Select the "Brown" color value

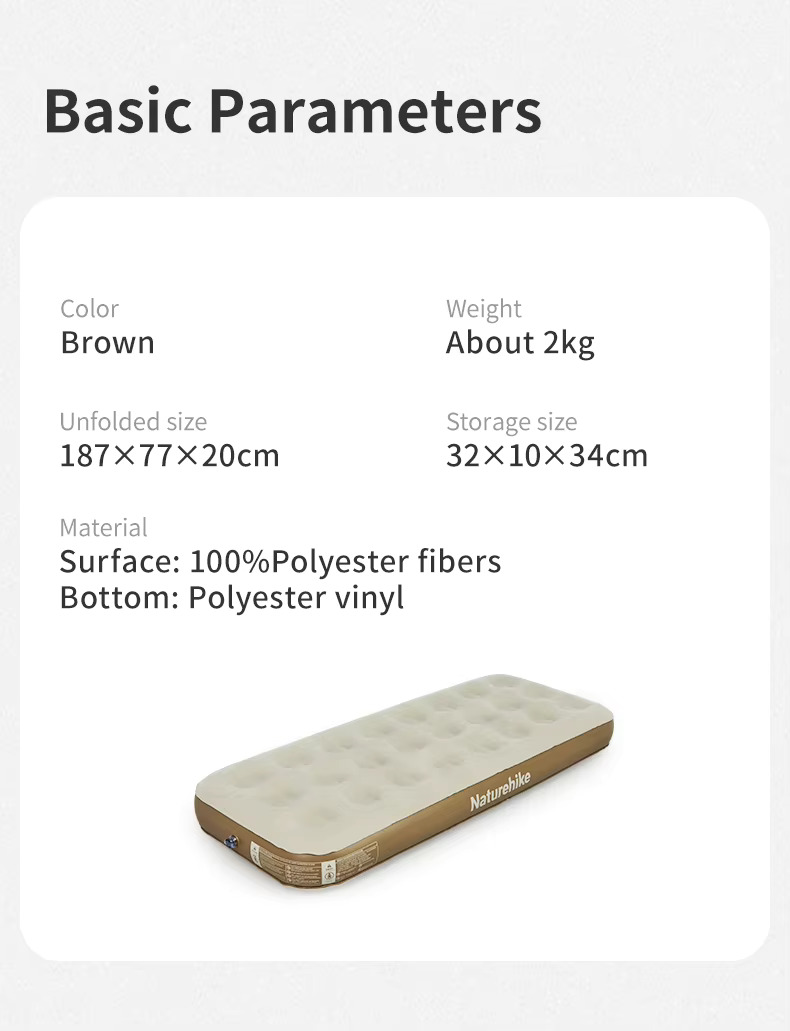pos(107,343)
